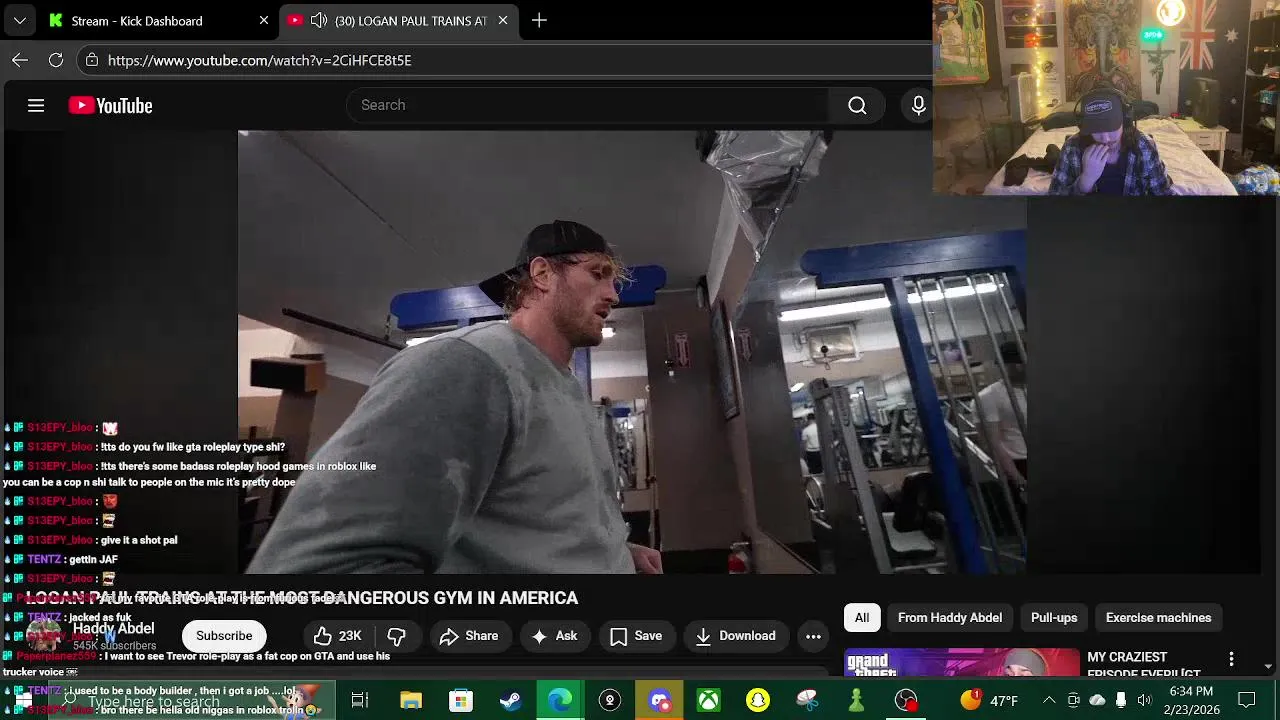
Task: View site information icon beside the URL
Action: pyautogui.click(x=92, y=60)
